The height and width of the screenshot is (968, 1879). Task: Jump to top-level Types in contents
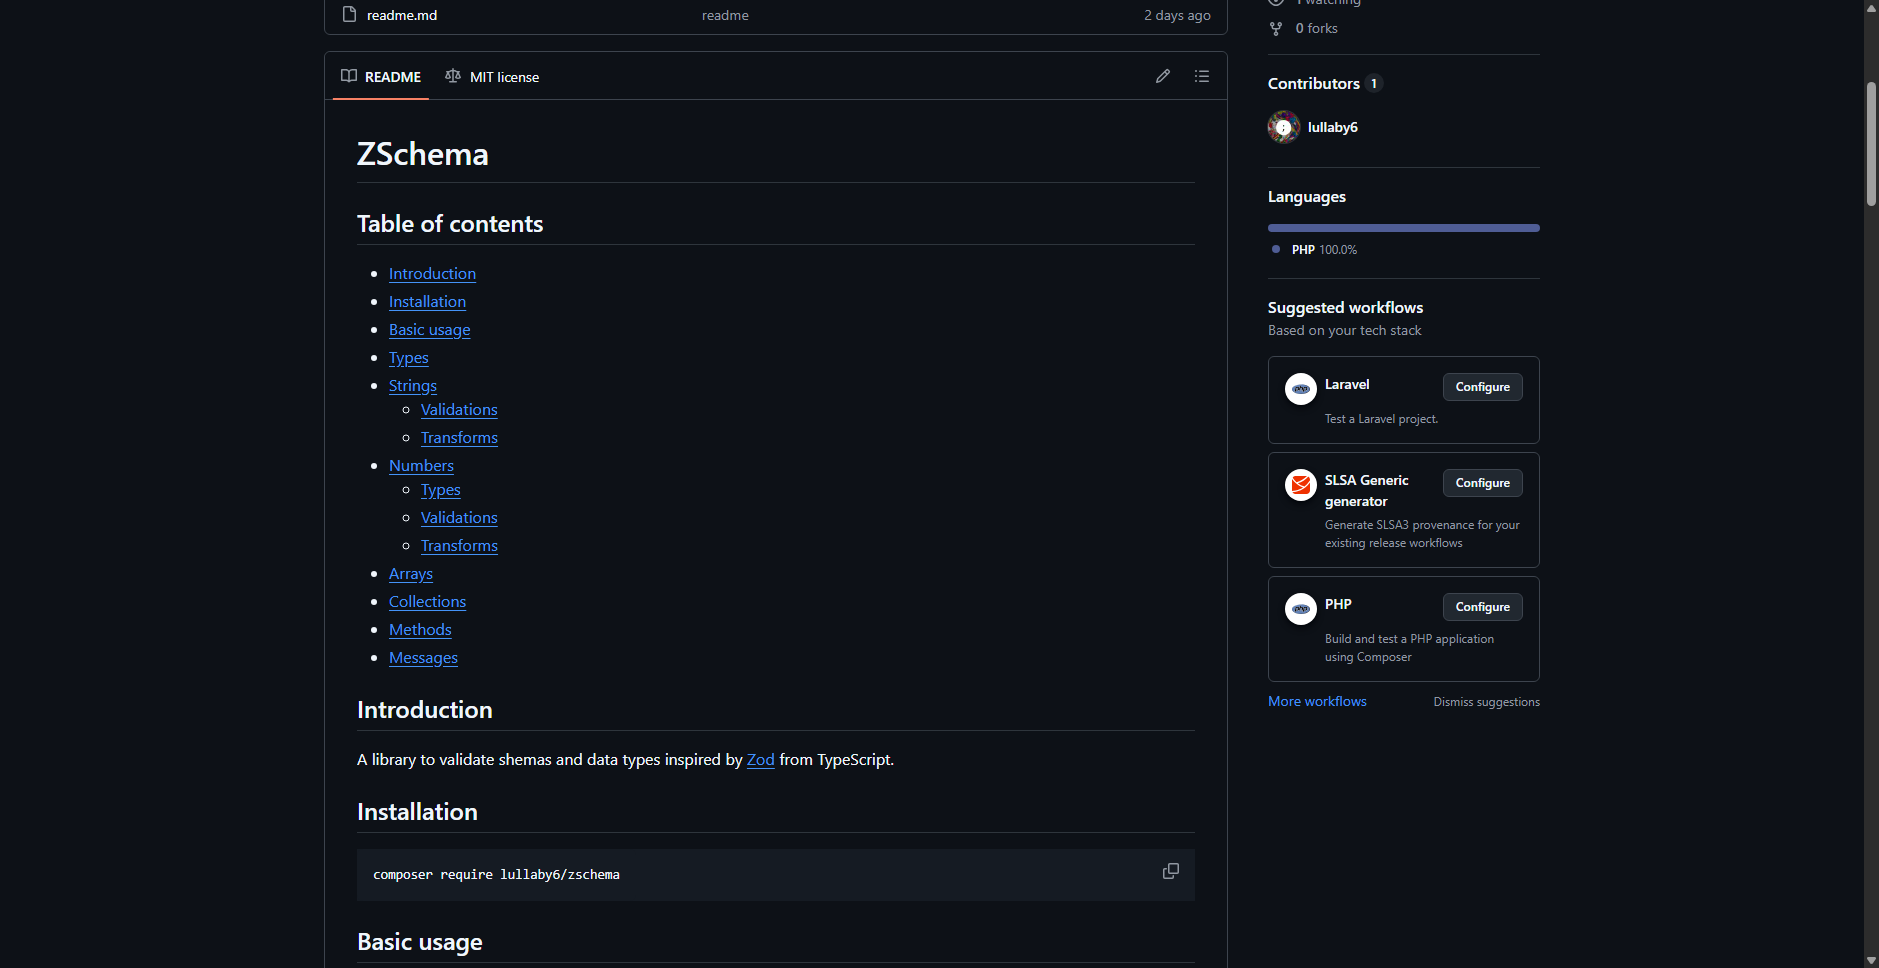click(x=408, y=358)
